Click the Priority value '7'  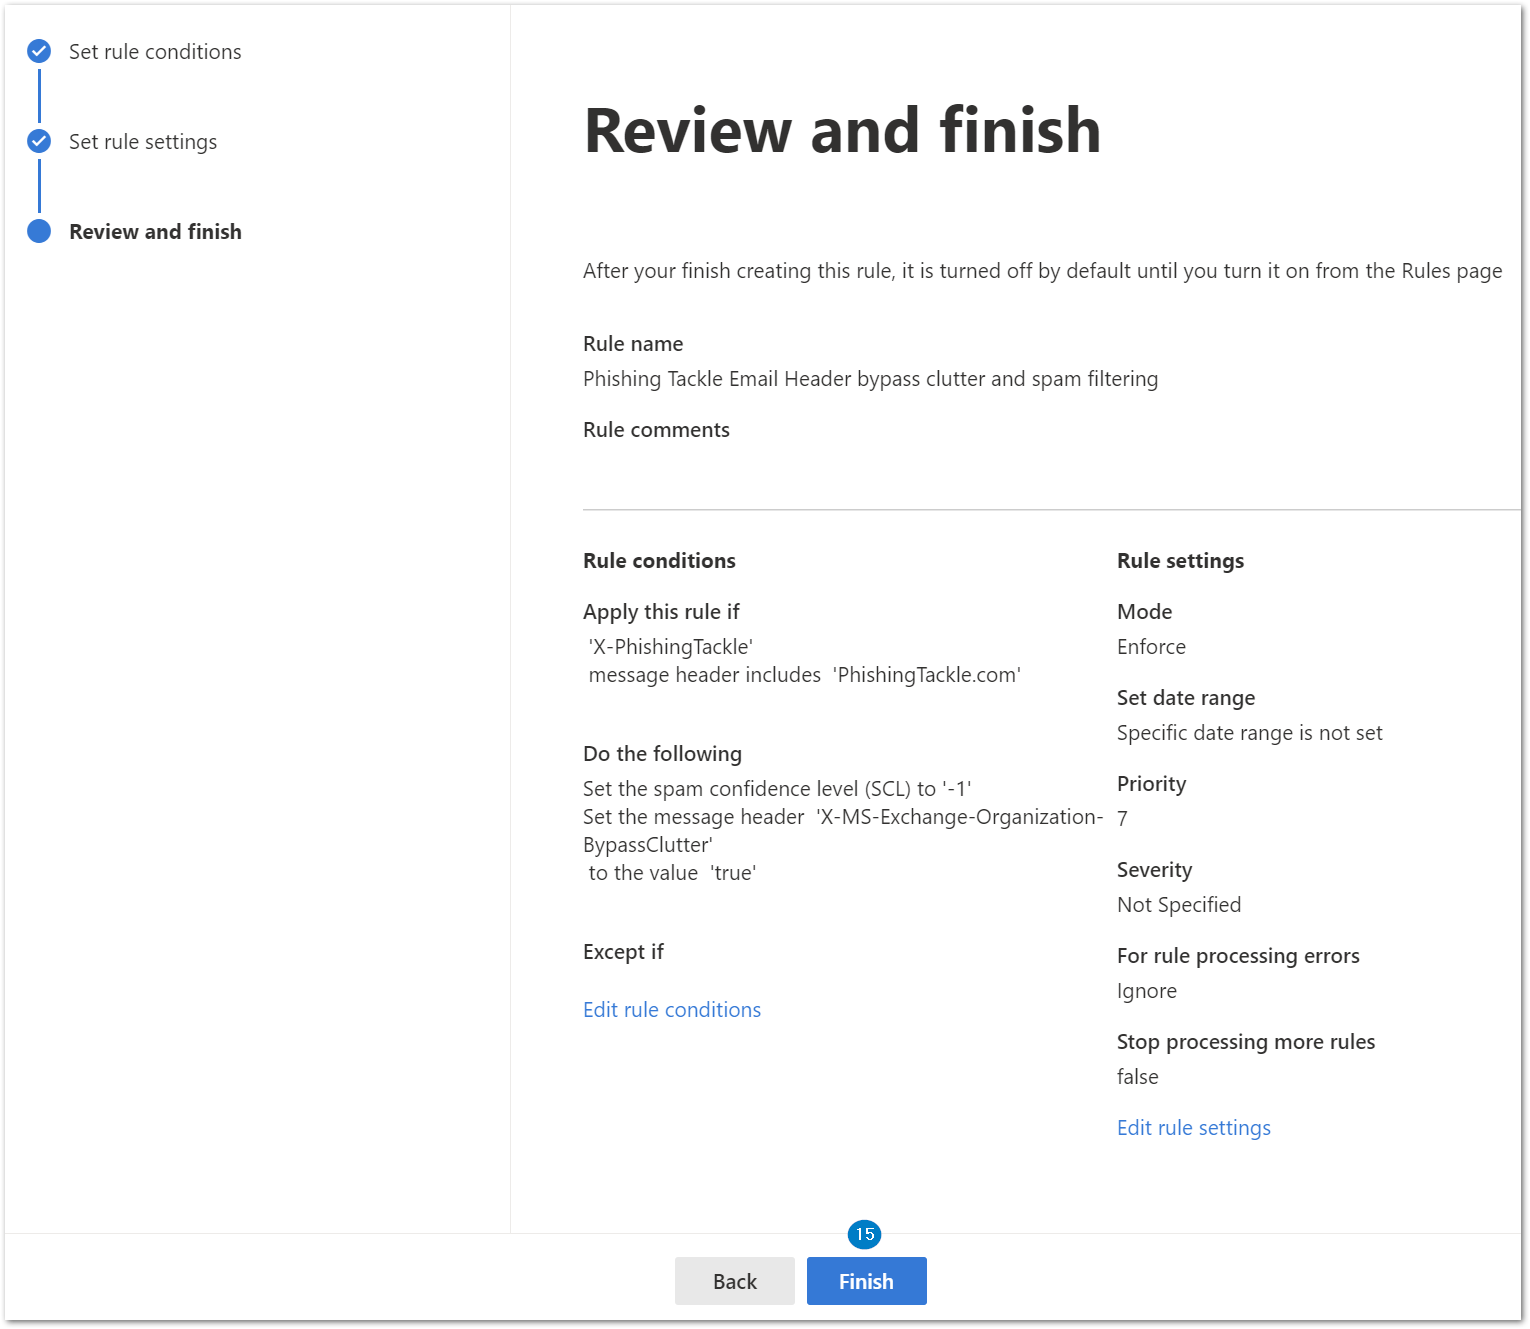[1122, 819]
